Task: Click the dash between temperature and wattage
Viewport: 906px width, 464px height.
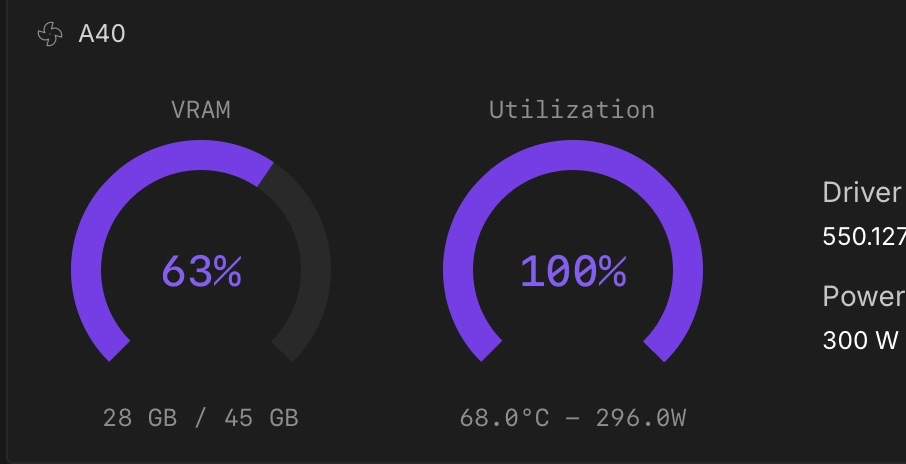Action: 572,417
